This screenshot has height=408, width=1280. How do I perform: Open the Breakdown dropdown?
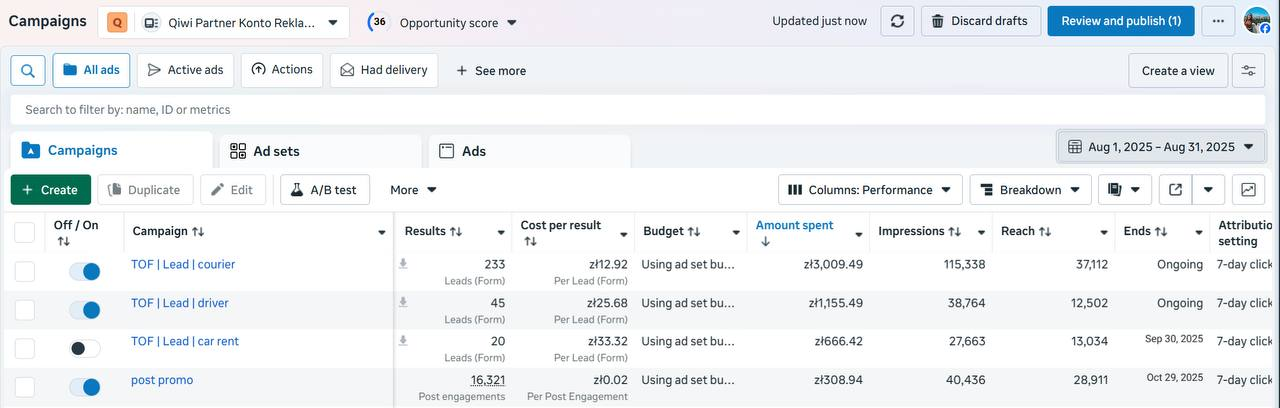tap(1030, 190)
